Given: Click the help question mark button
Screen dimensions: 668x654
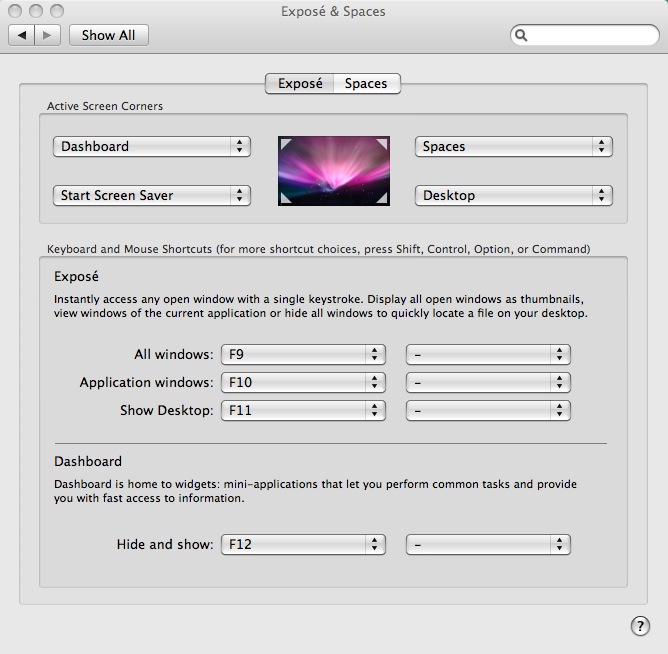Looking at the screenshot, I should tap(640, 626).
